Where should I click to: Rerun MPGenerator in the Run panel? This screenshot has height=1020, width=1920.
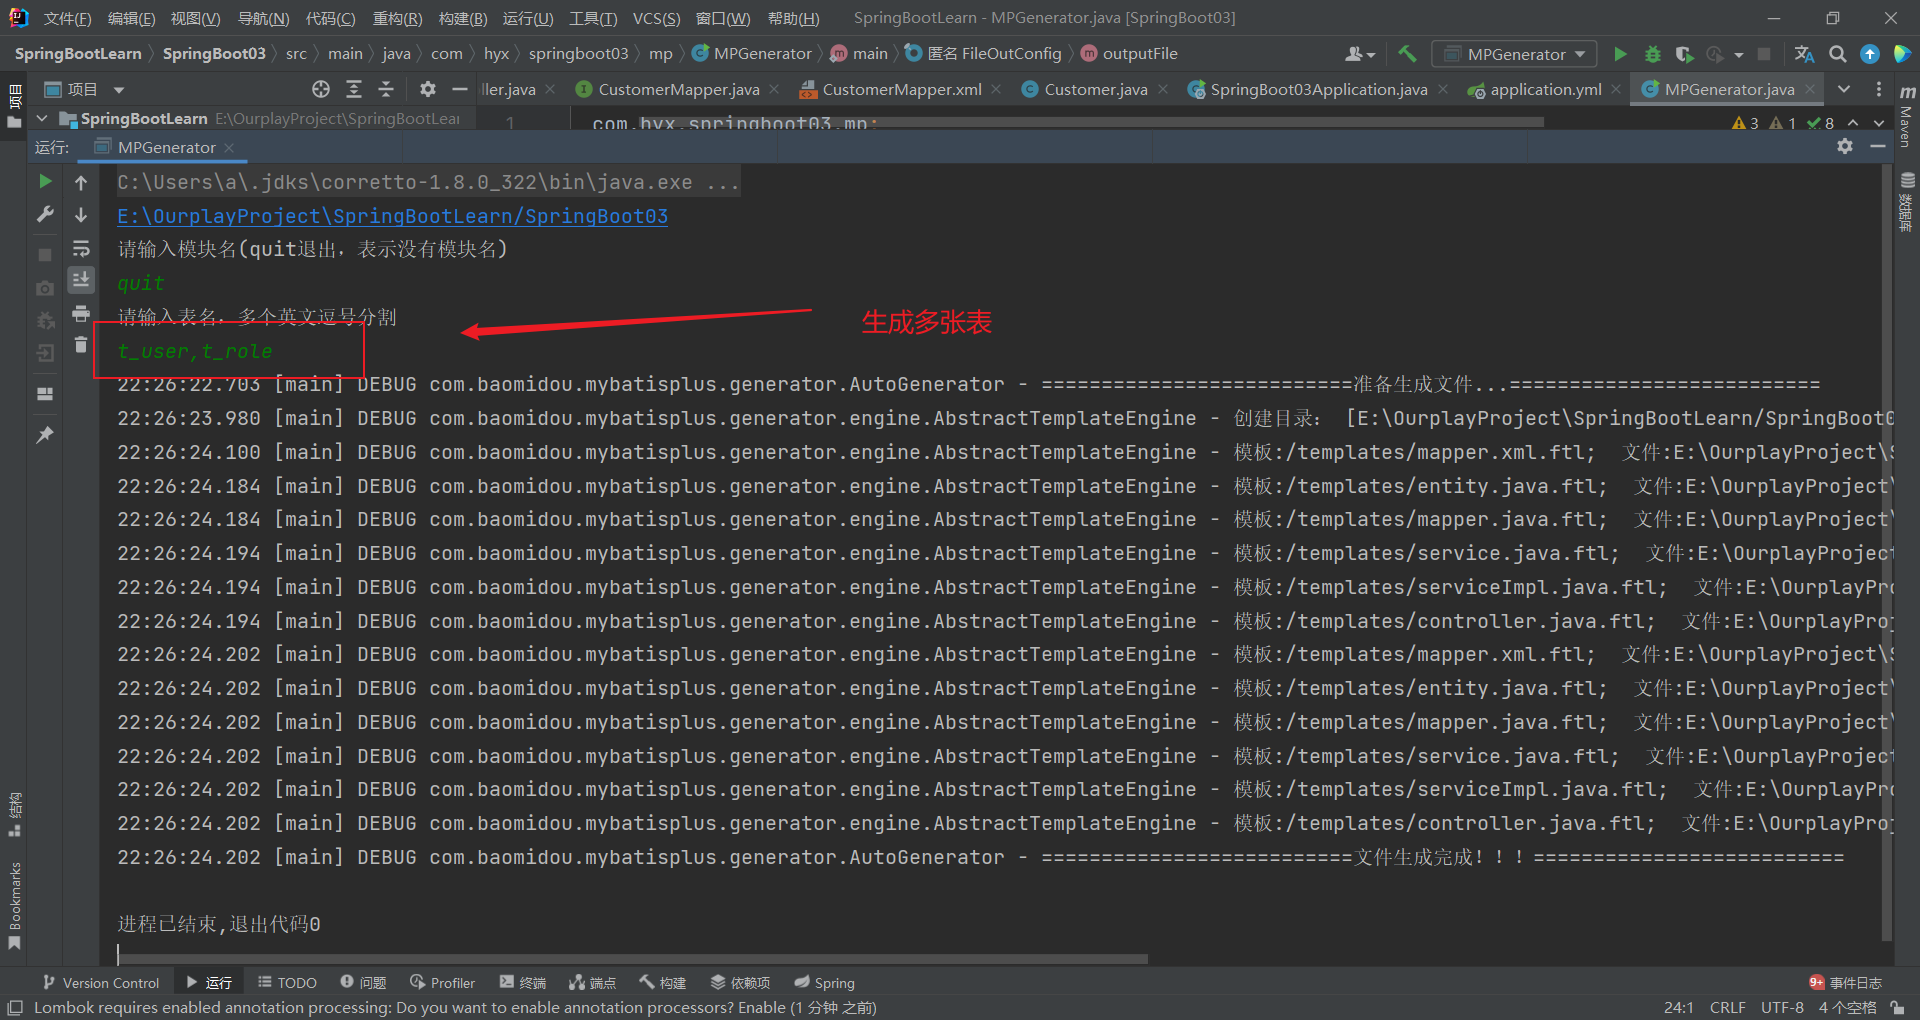tap(45, 181)
